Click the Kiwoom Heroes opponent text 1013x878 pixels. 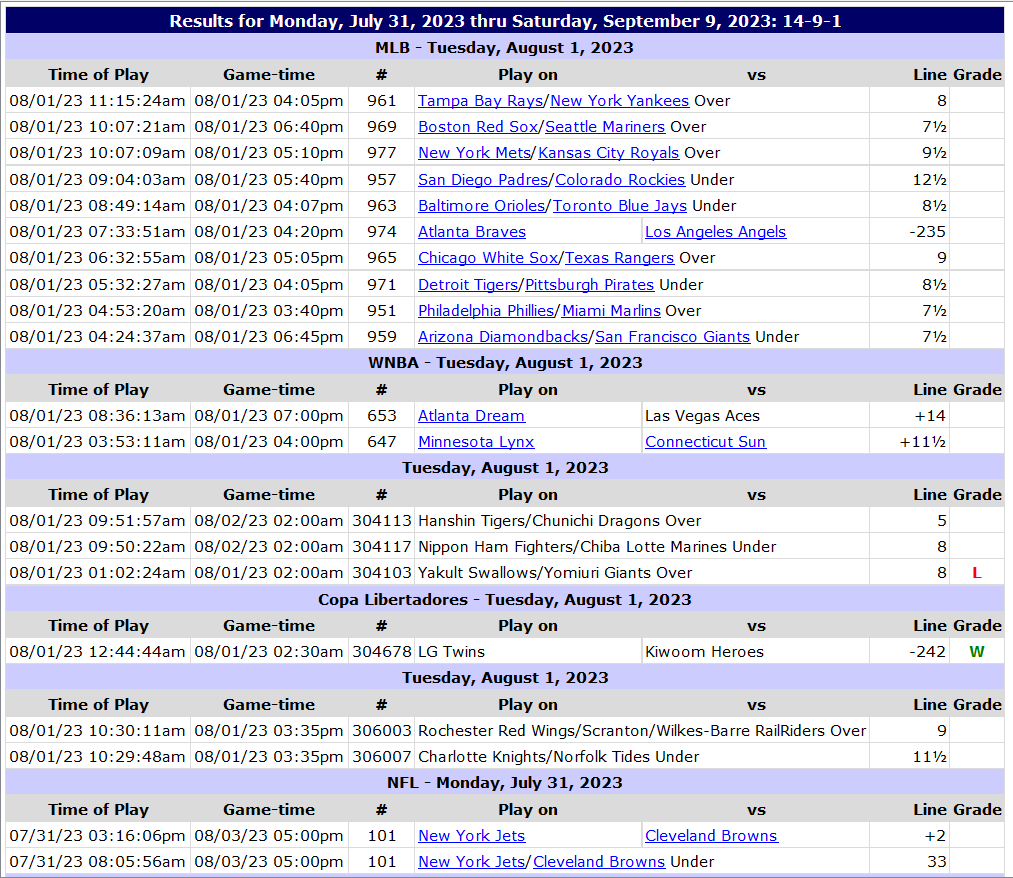click(704, 652)
